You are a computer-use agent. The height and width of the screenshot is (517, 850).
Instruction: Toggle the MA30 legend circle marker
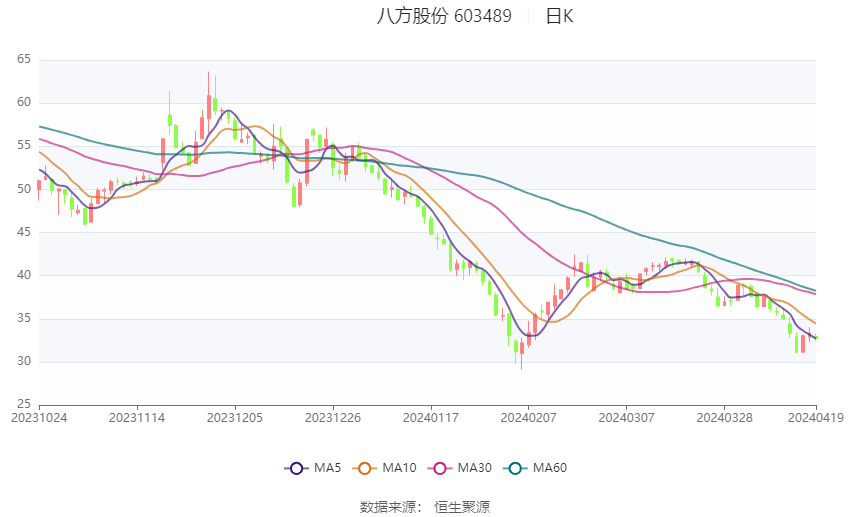pos(440,468)
